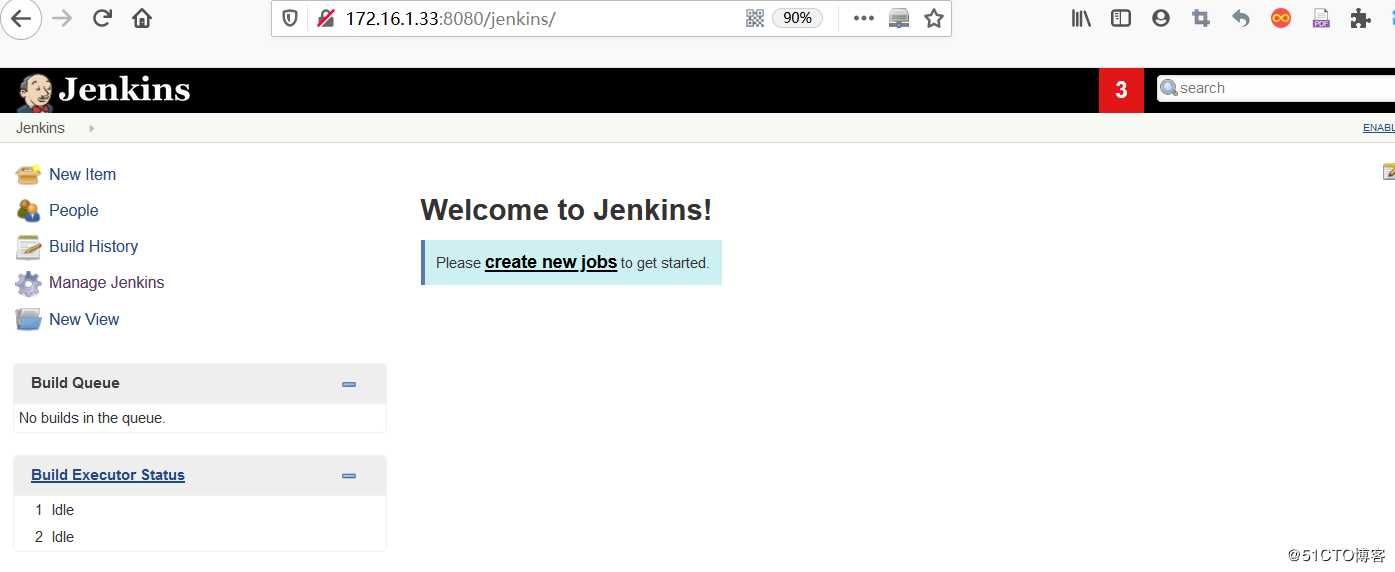The image size is (1395, 572).
Task: Click the container icon beside bookmark star
Action: click(x=899, y=18)
